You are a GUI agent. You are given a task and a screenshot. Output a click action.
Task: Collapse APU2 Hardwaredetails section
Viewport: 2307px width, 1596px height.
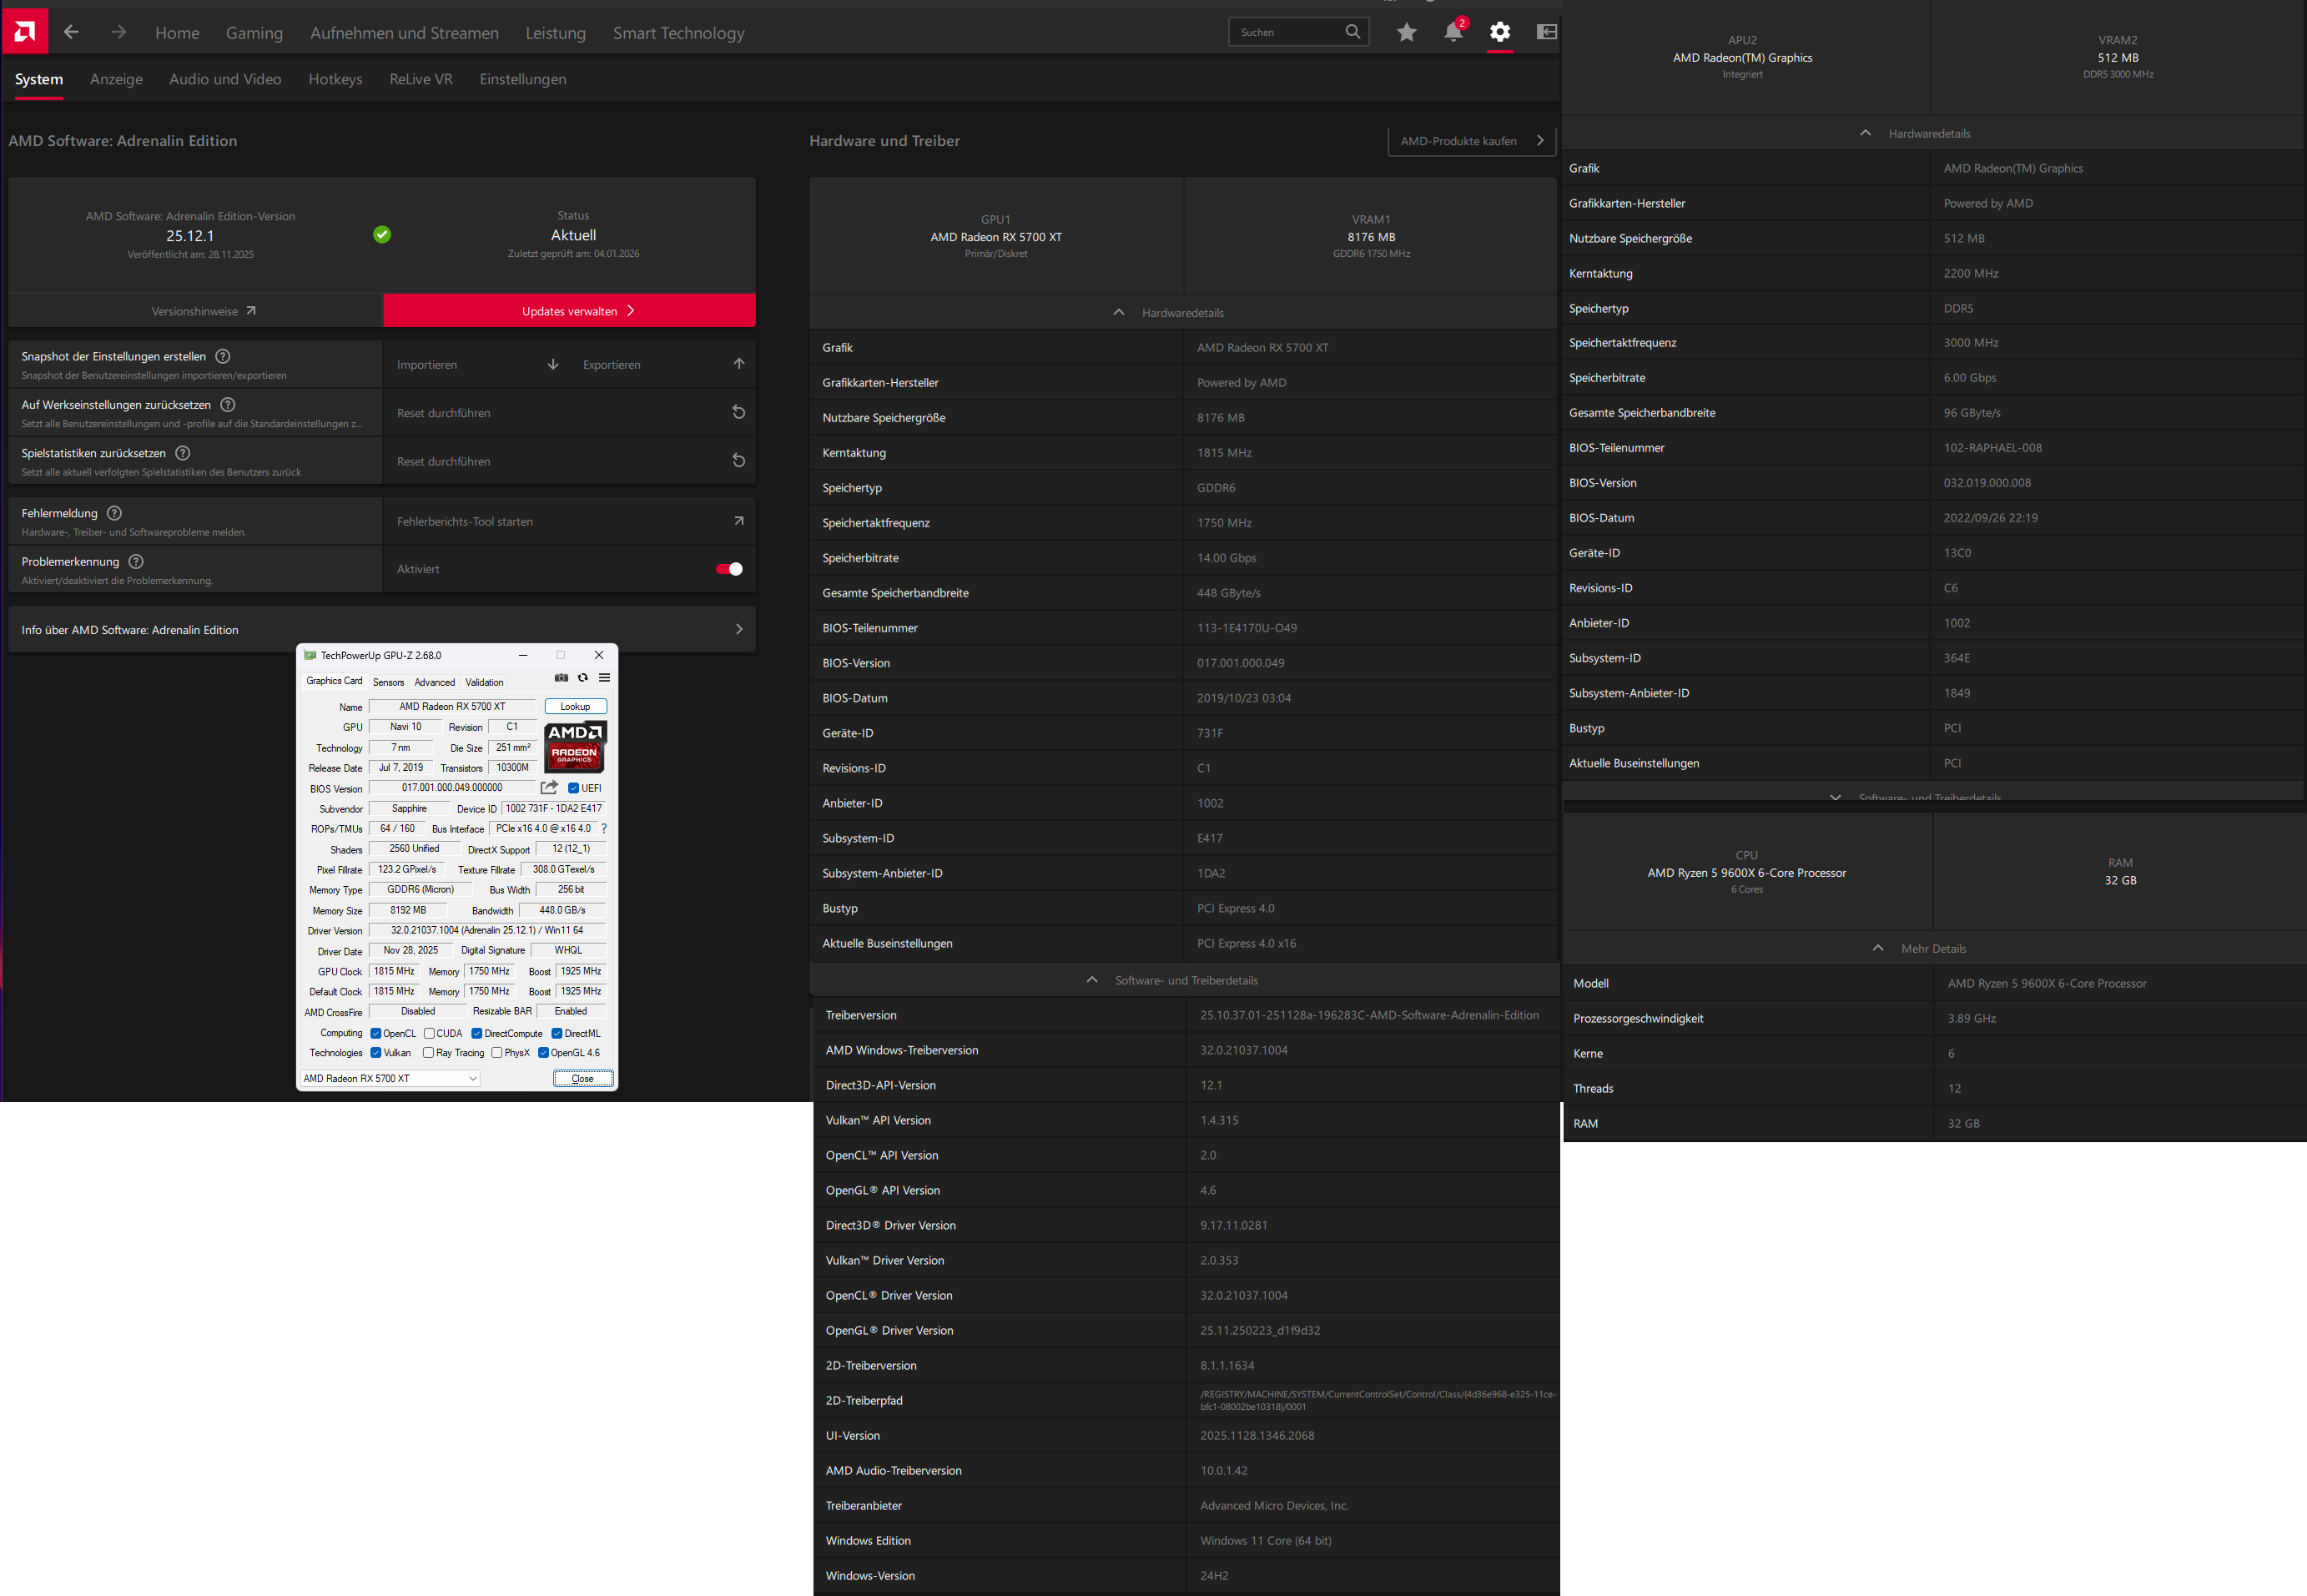pos(1932,133)
